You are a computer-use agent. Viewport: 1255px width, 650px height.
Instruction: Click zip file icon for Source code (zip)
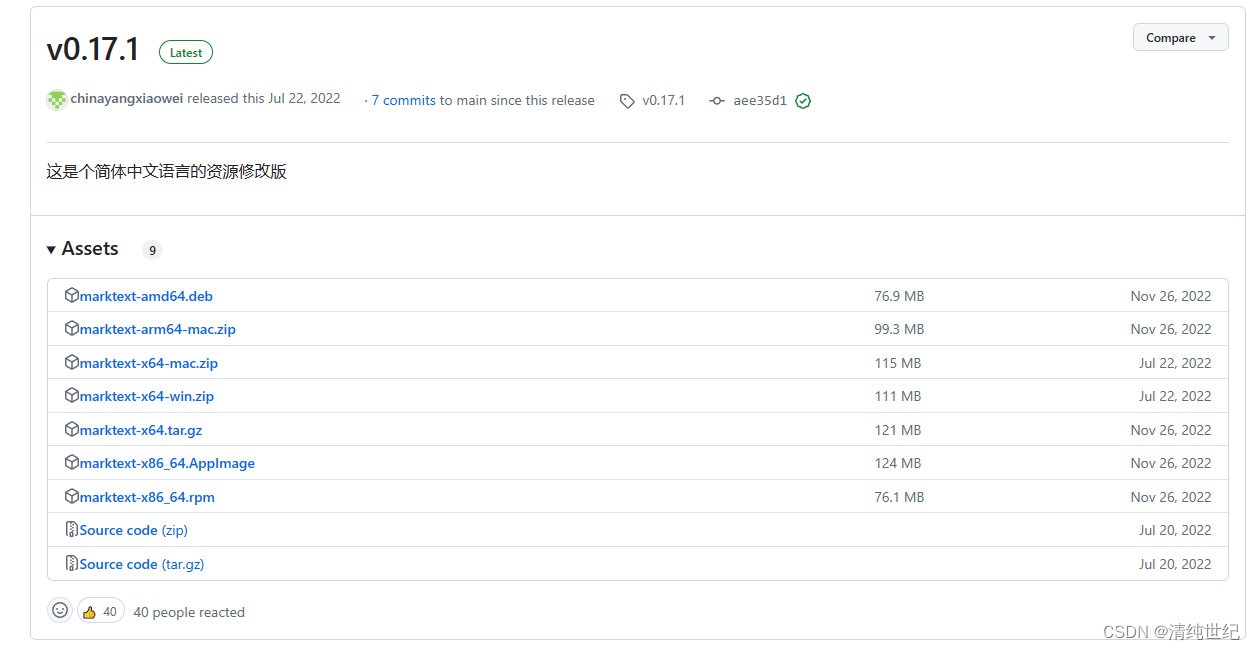72,529
